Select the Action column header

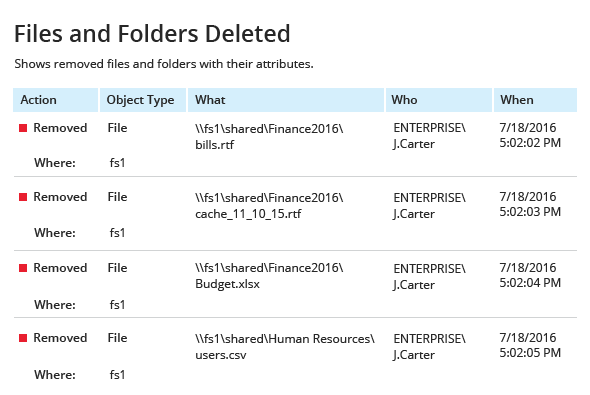tap(55, 100)
